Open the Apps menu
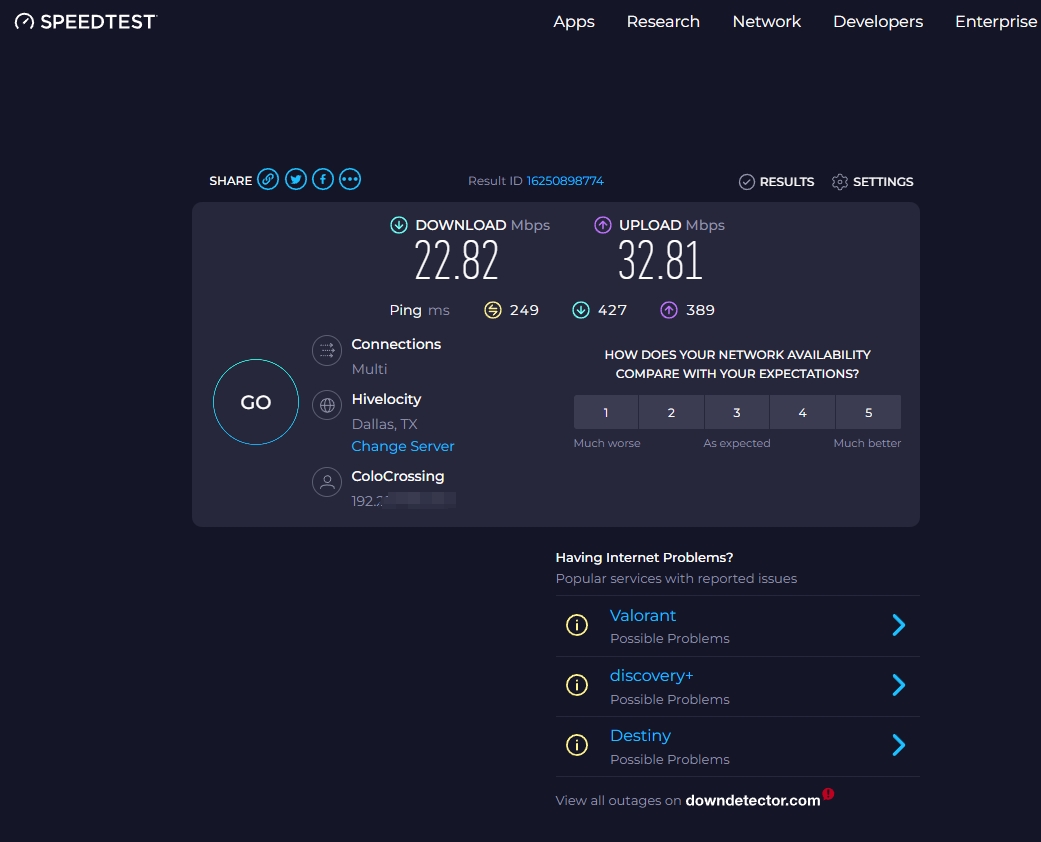 tap(574, 22)
